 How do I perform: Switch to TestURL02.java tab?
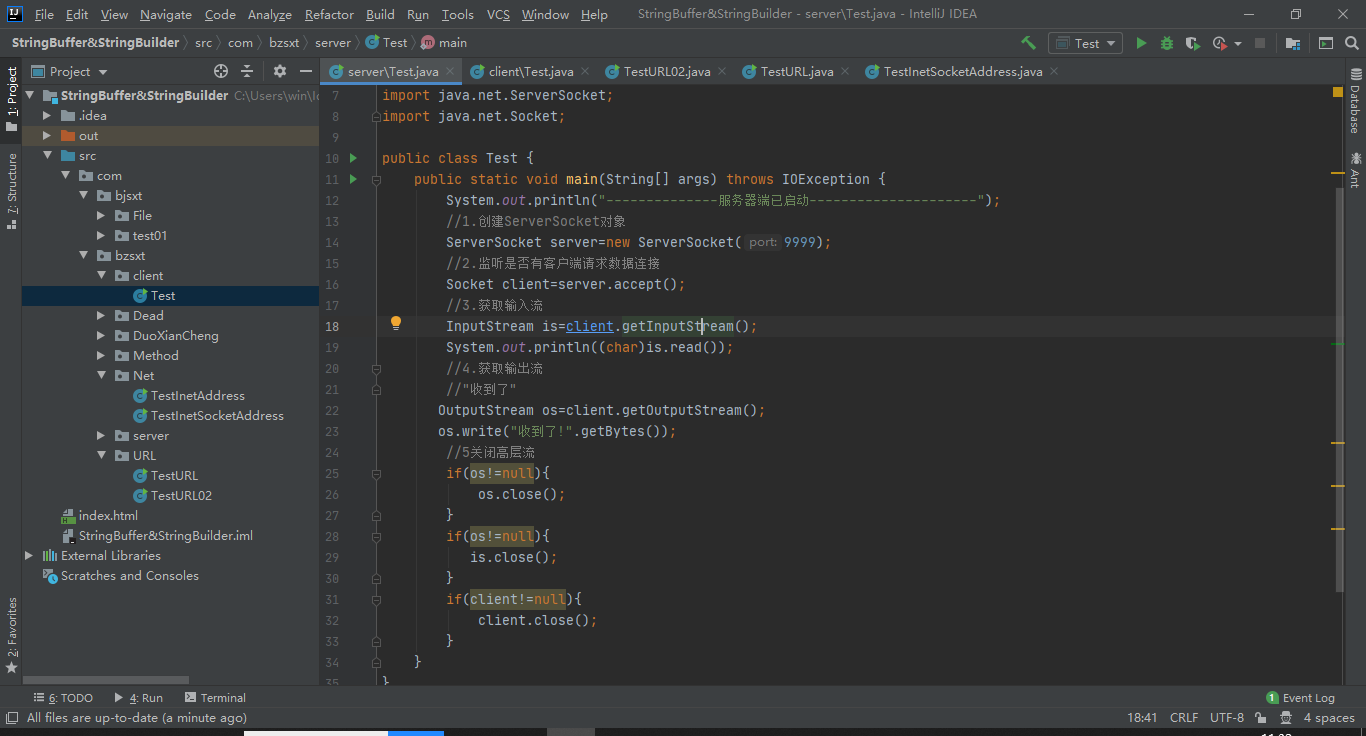point(666,72)
